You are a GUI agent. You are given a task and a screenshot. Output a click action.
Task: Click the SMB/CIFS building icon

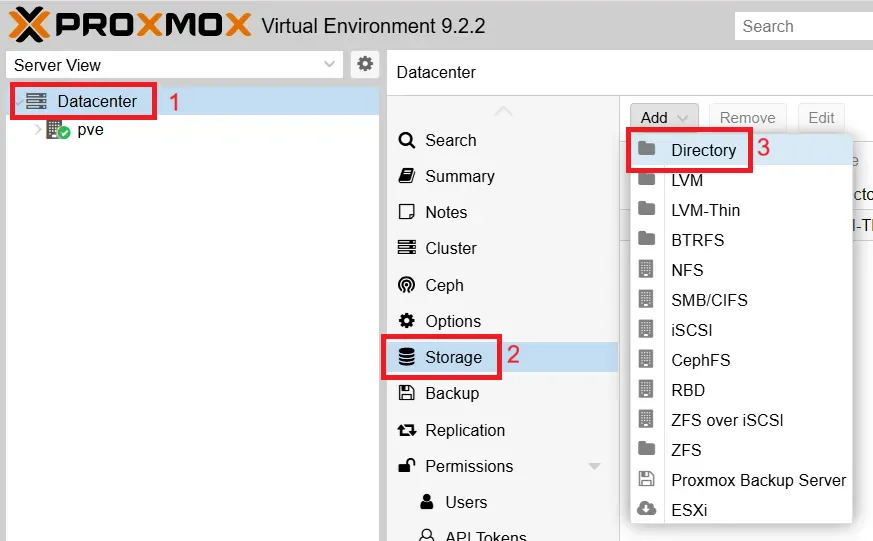[x=646, y=299]
